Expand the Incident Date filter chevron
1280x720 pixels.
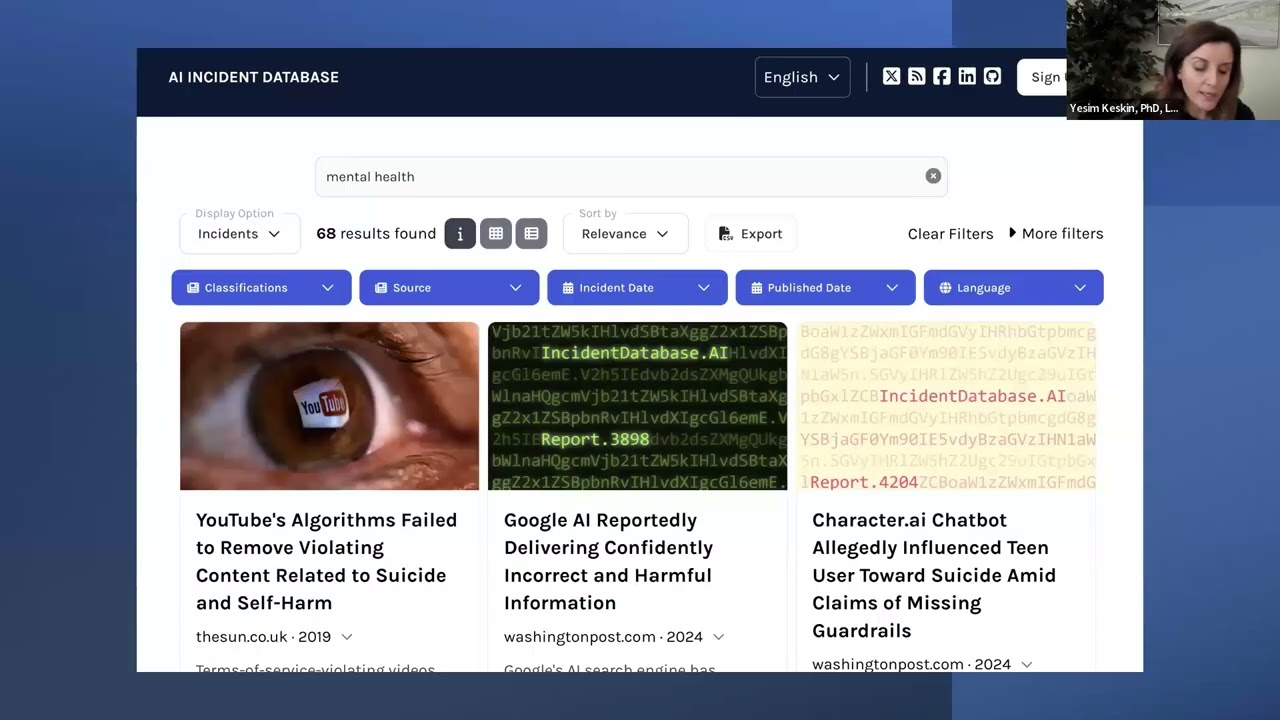[x=703, y=288]
